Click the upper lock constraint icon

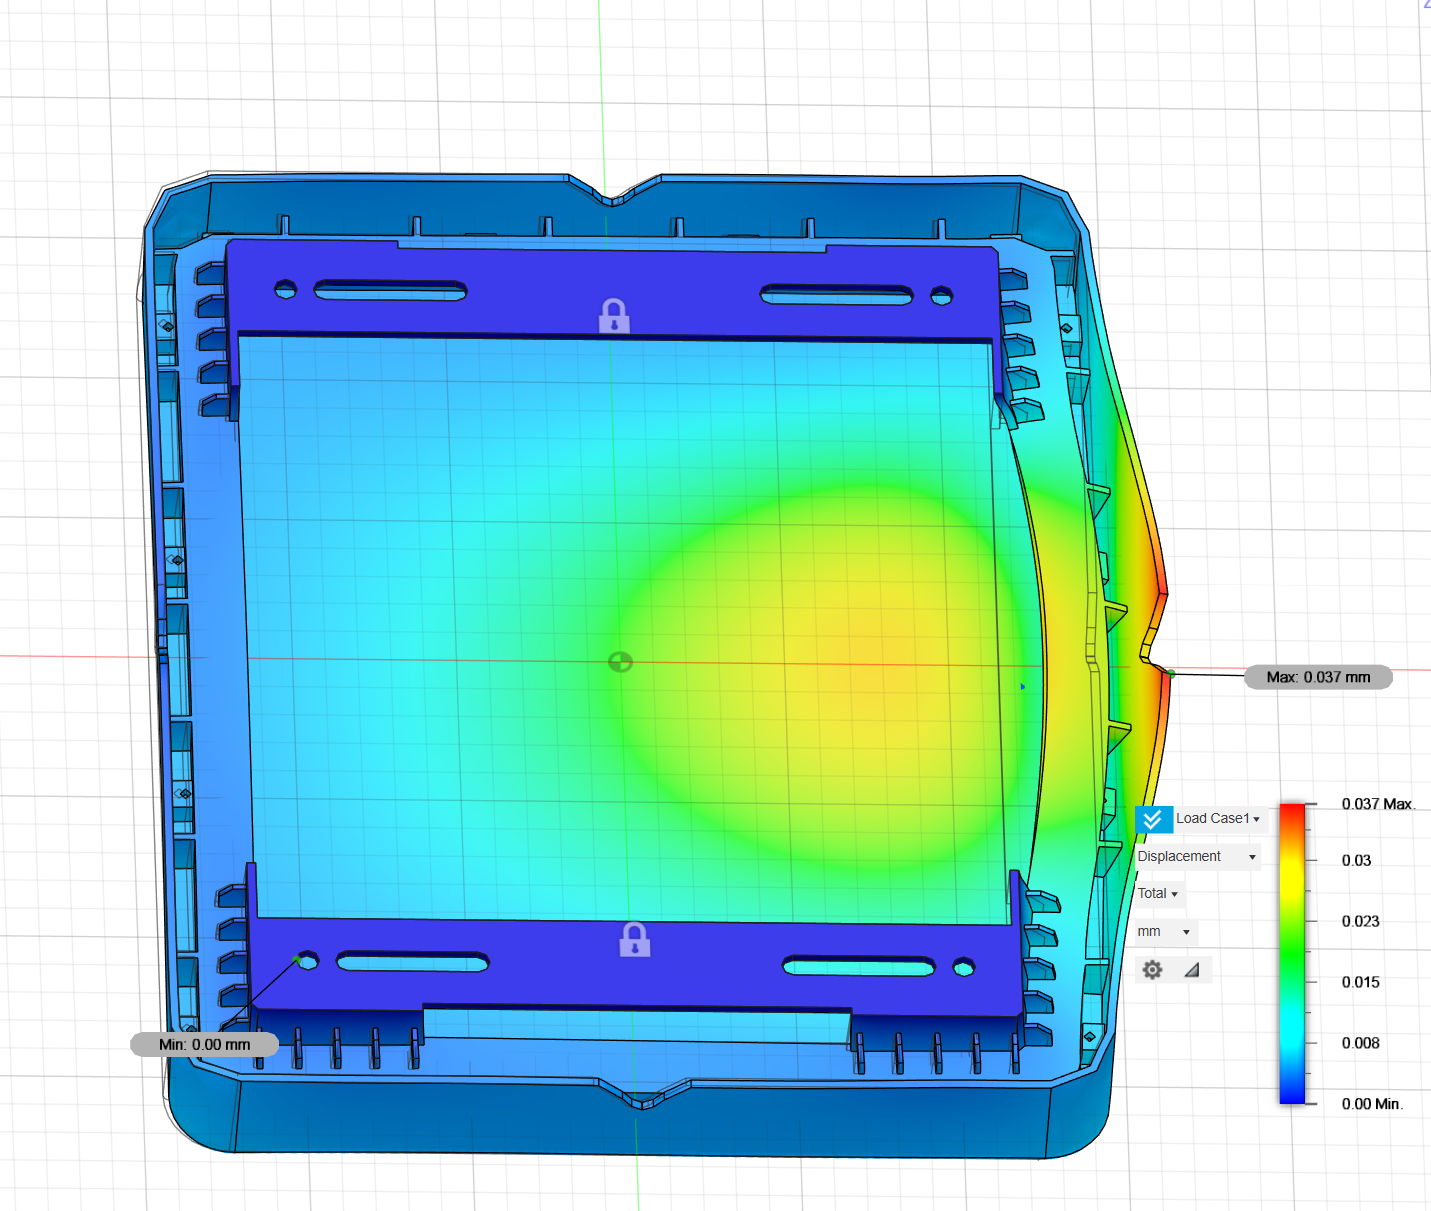(x=614, y=316)
